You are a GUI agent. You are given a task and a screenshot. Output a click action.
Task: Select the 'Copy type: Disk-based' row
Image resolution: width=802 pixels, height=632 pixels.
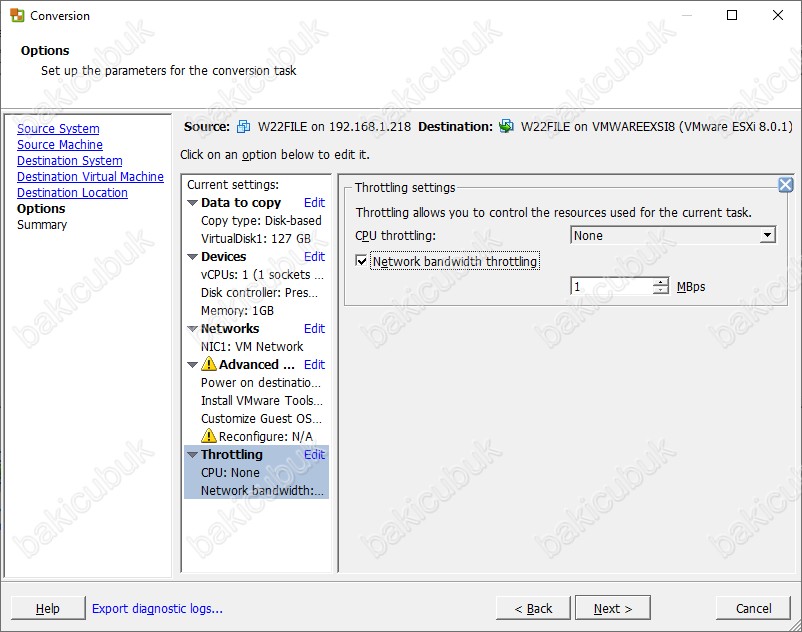[261, 220]
